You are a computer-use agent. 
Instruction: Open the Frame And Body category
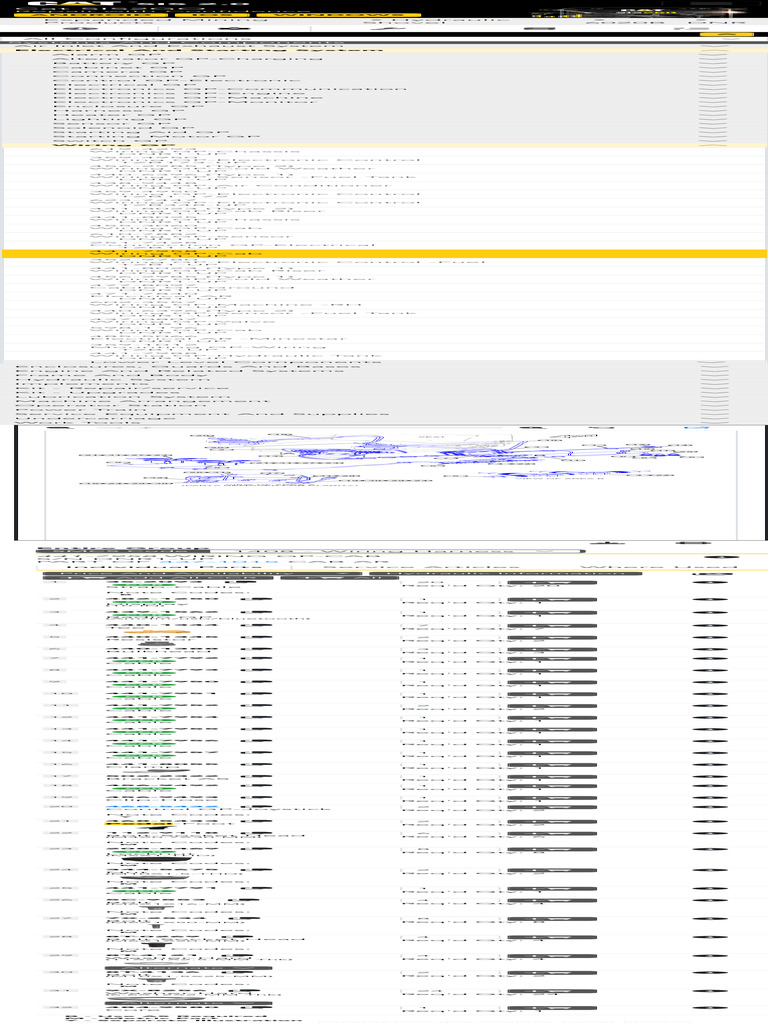112,375
